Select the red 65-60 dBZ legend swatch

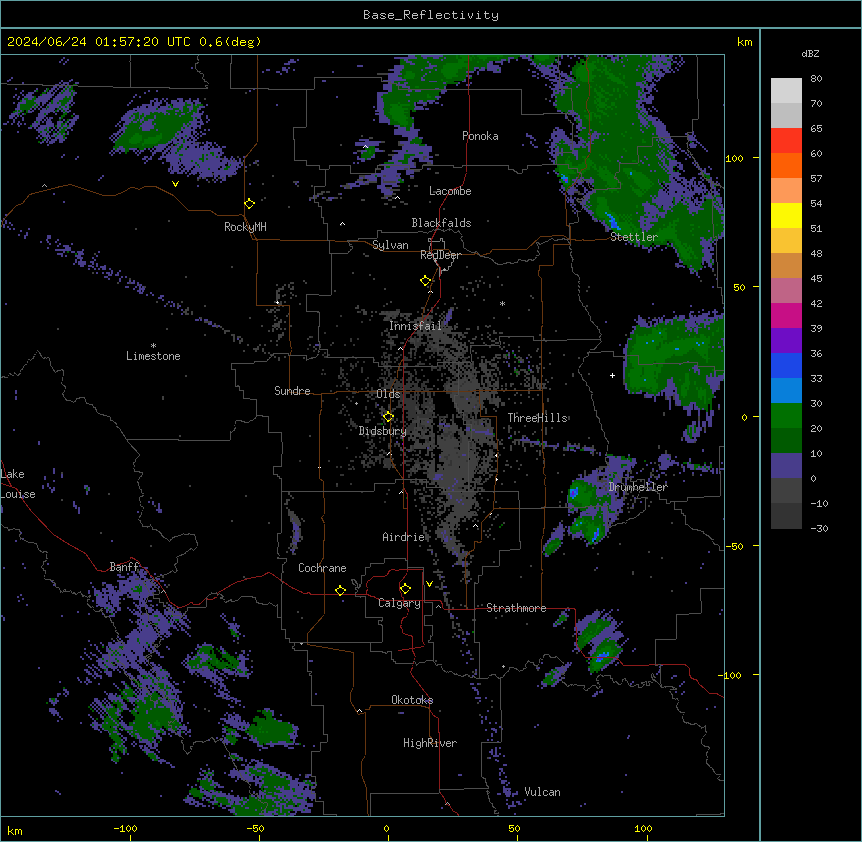pos(786,141)
